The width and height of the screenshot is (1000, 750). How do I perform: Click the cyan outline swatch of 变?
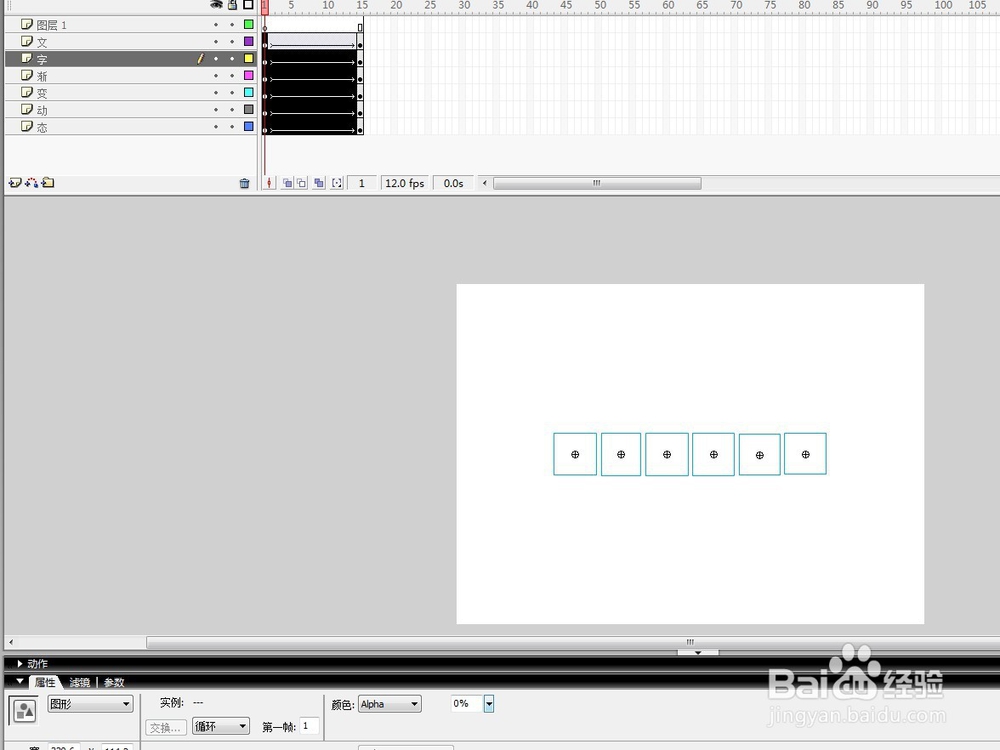tap(249, 92)
